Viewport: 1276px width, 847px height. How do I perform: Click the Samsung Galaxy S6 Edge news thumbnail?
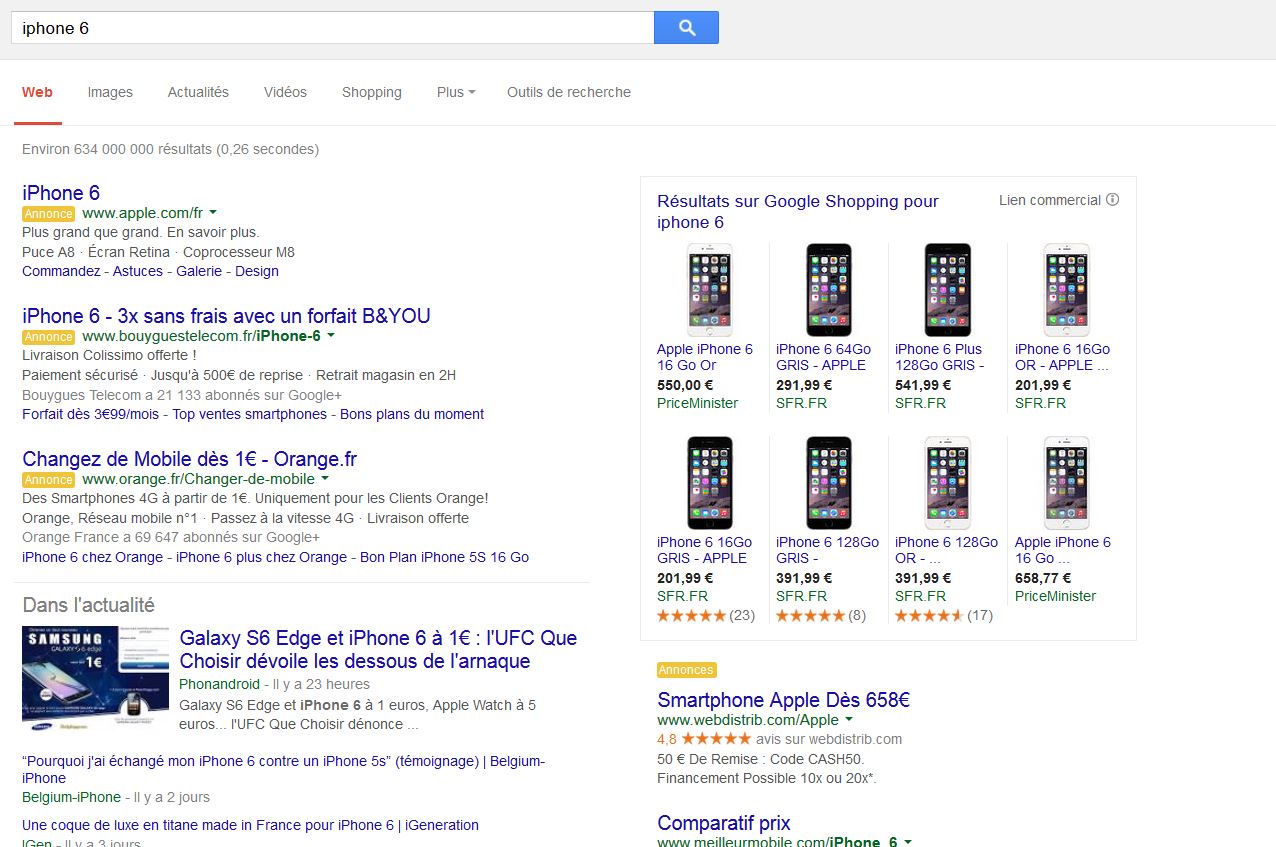coord(96,679)
